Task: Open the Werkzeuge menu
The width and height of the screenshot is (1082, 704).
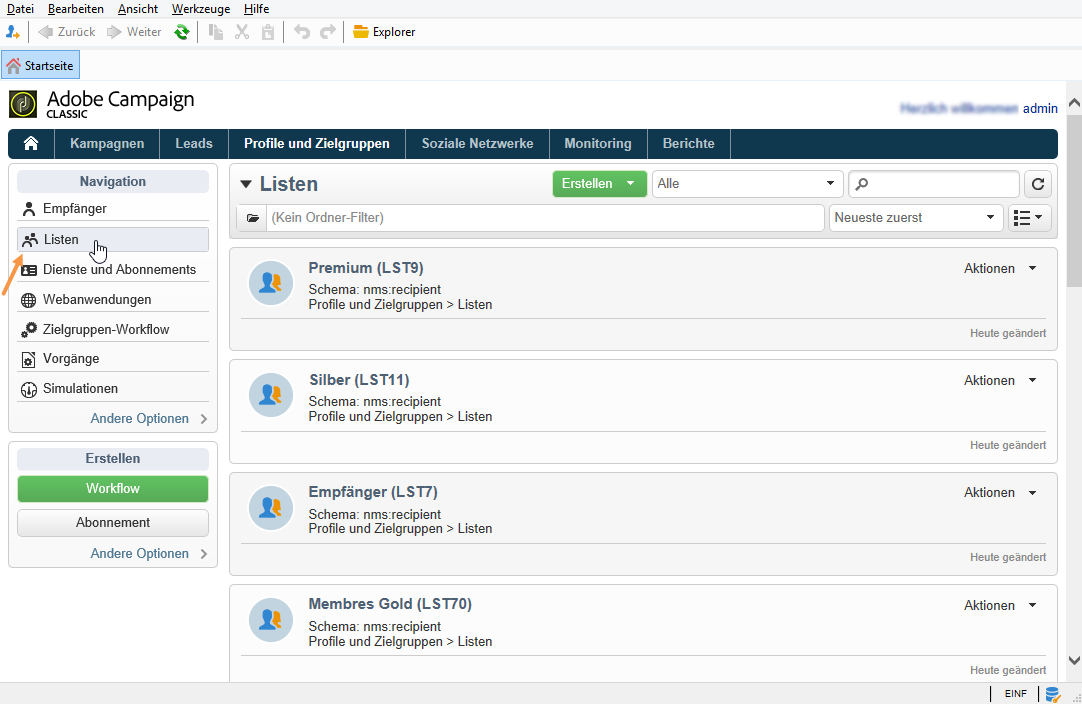Action: click(x=201, y=9)
